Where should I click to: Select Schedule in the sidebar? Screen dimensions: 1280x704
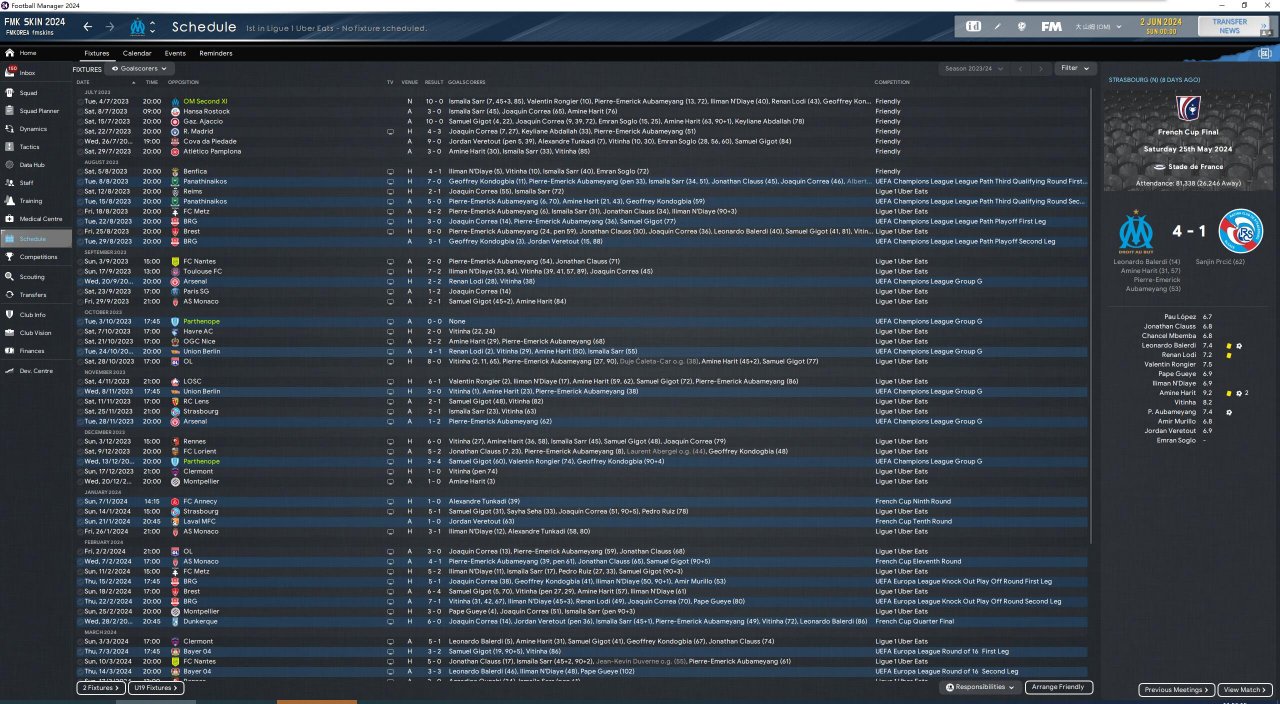tap(36, 239)
